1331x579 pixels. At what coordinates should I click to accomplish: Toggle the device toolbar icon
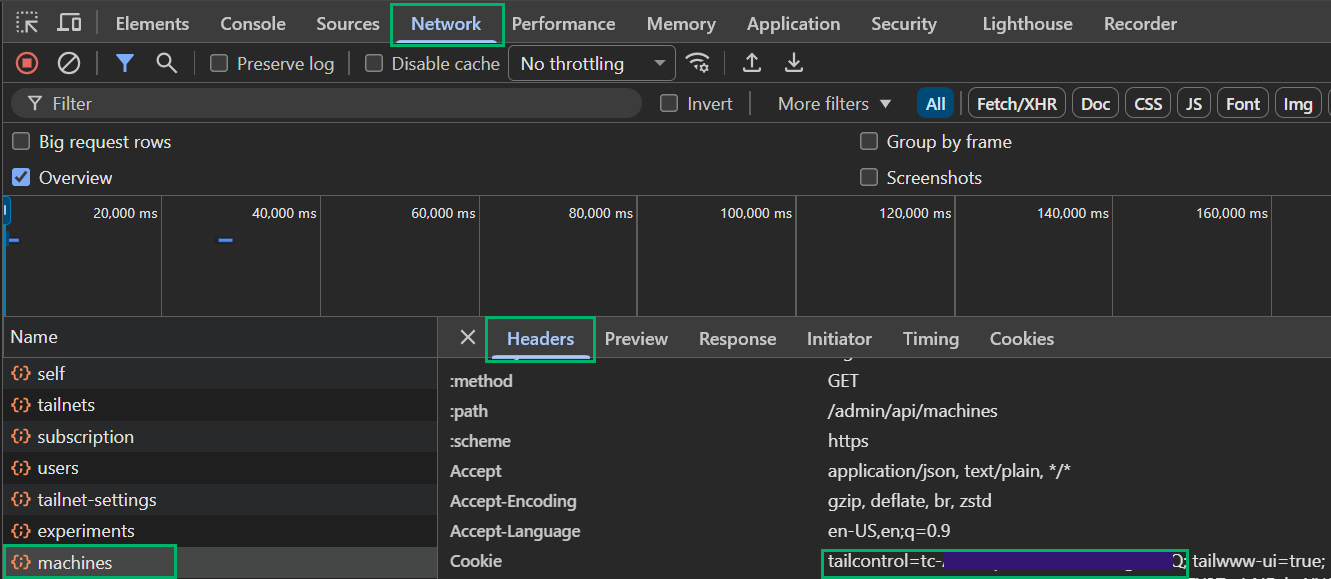69,23
